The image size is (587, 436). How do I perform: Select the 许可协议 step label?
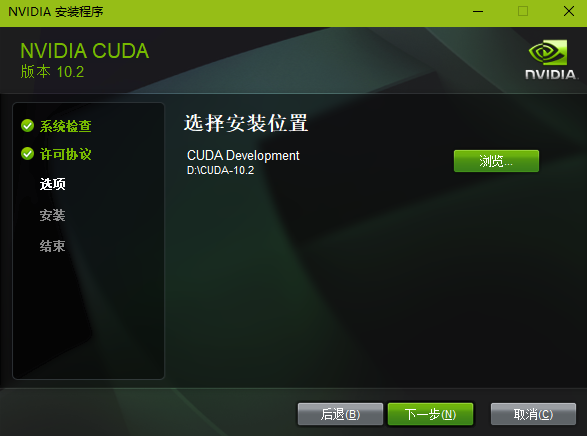(x=66, y=154)
